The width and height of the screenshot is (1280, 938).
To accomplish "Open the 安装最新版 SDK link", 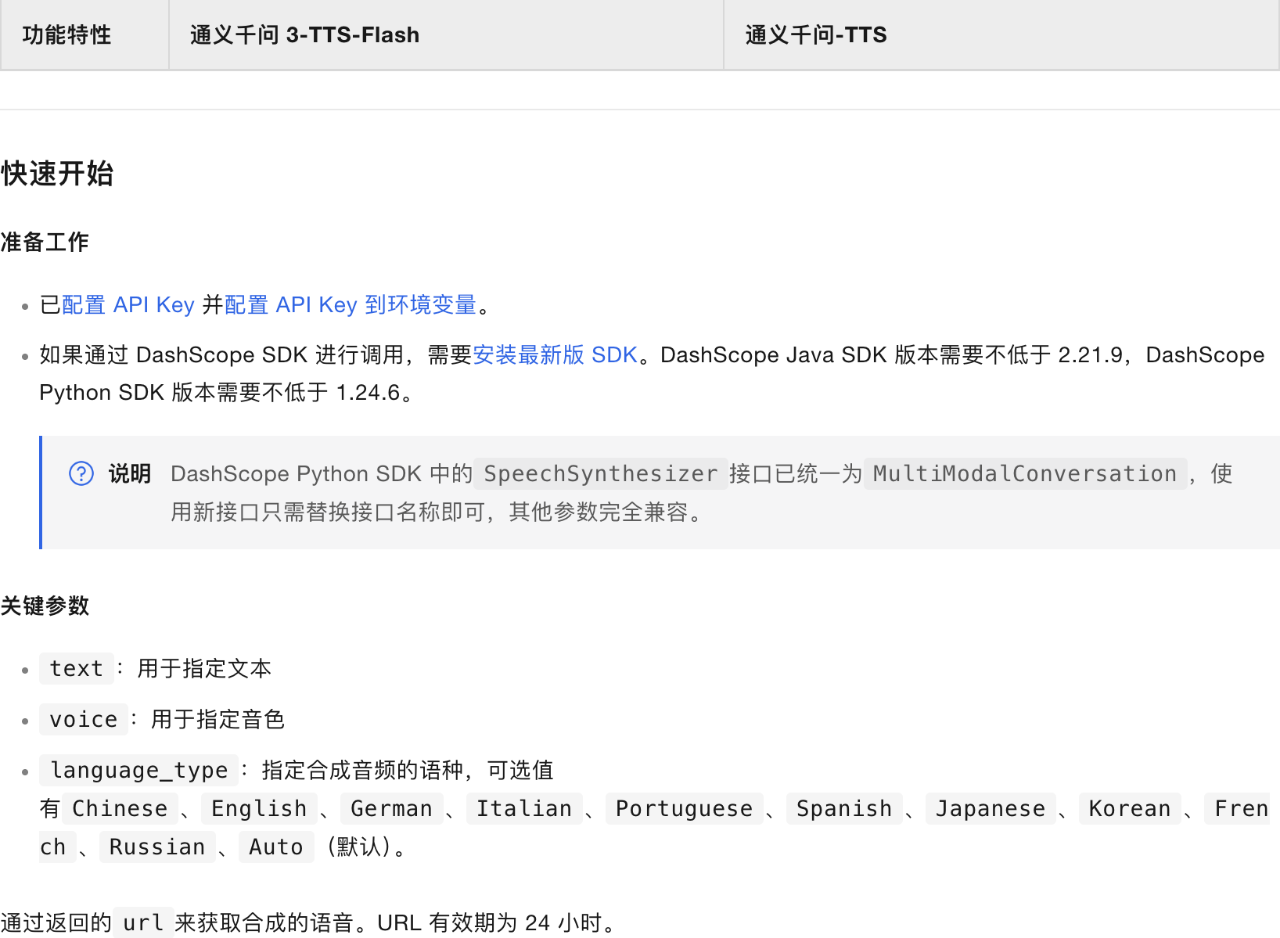I will (x=554, y=354).
